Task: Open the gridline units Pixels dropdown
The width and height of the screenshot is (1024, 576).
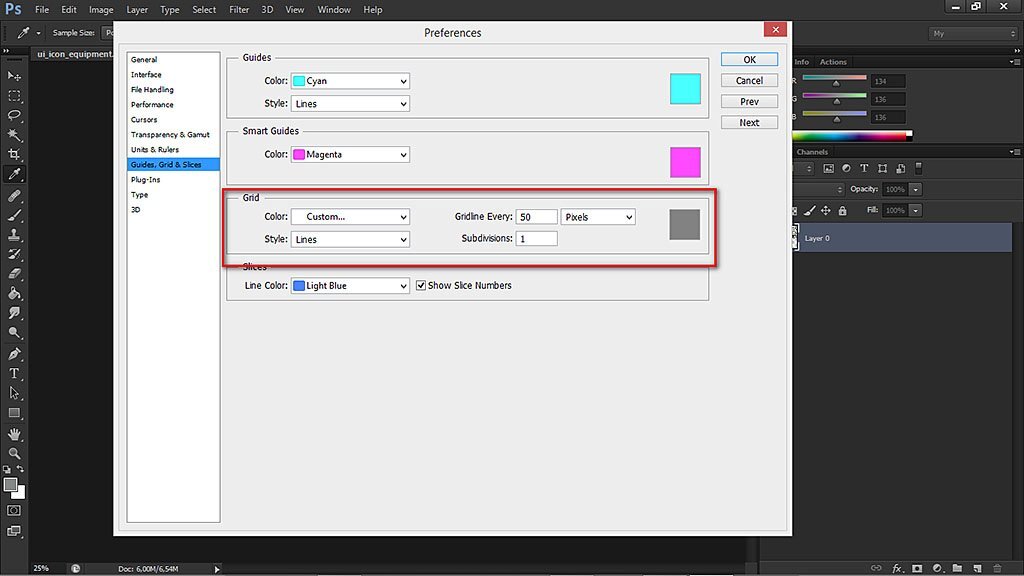Action: tap(598, 217)
